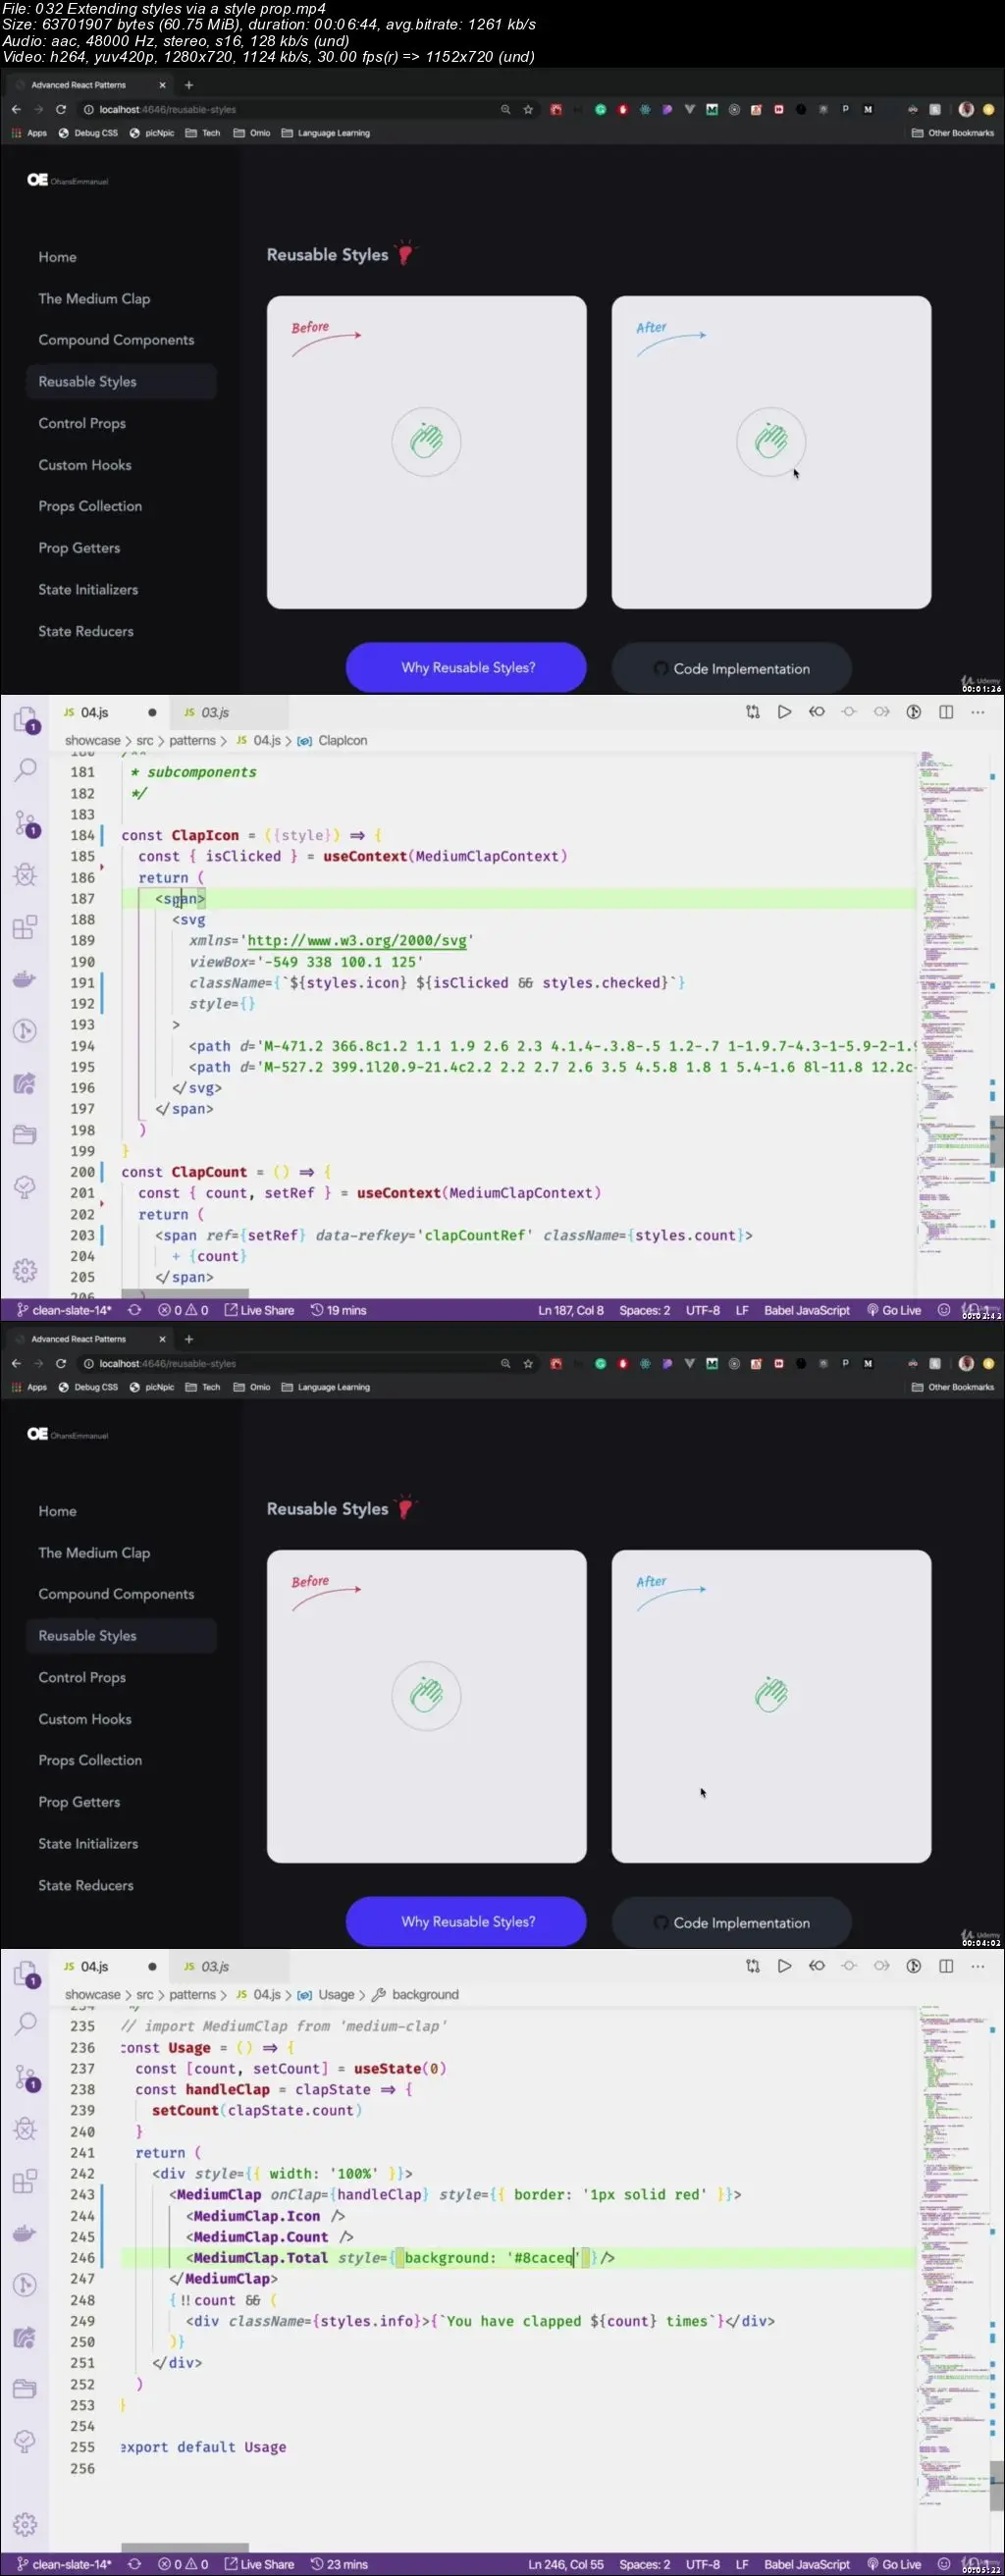Open 'Control Props' in first browser frame sidebar

[82, 423]
